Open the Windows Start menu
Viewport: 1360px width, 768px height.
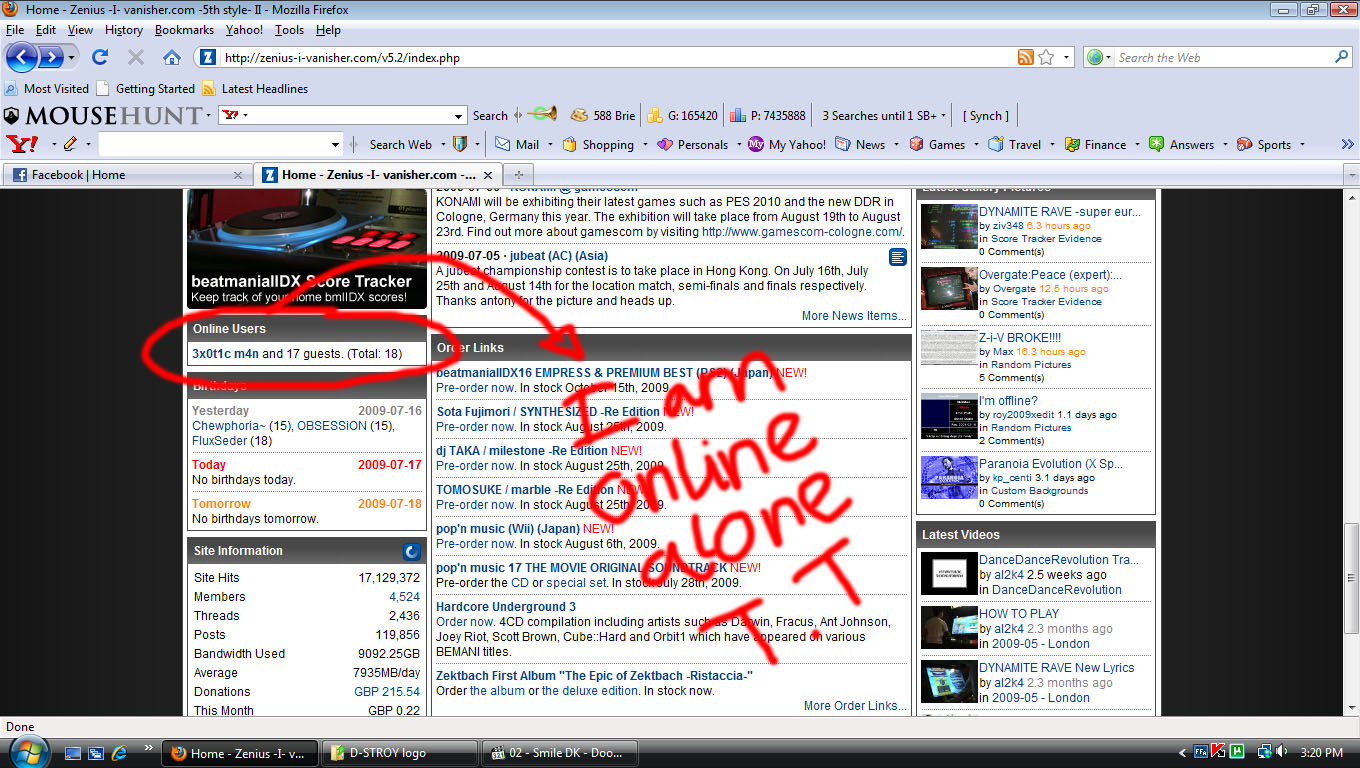click(x=28, y=751)
